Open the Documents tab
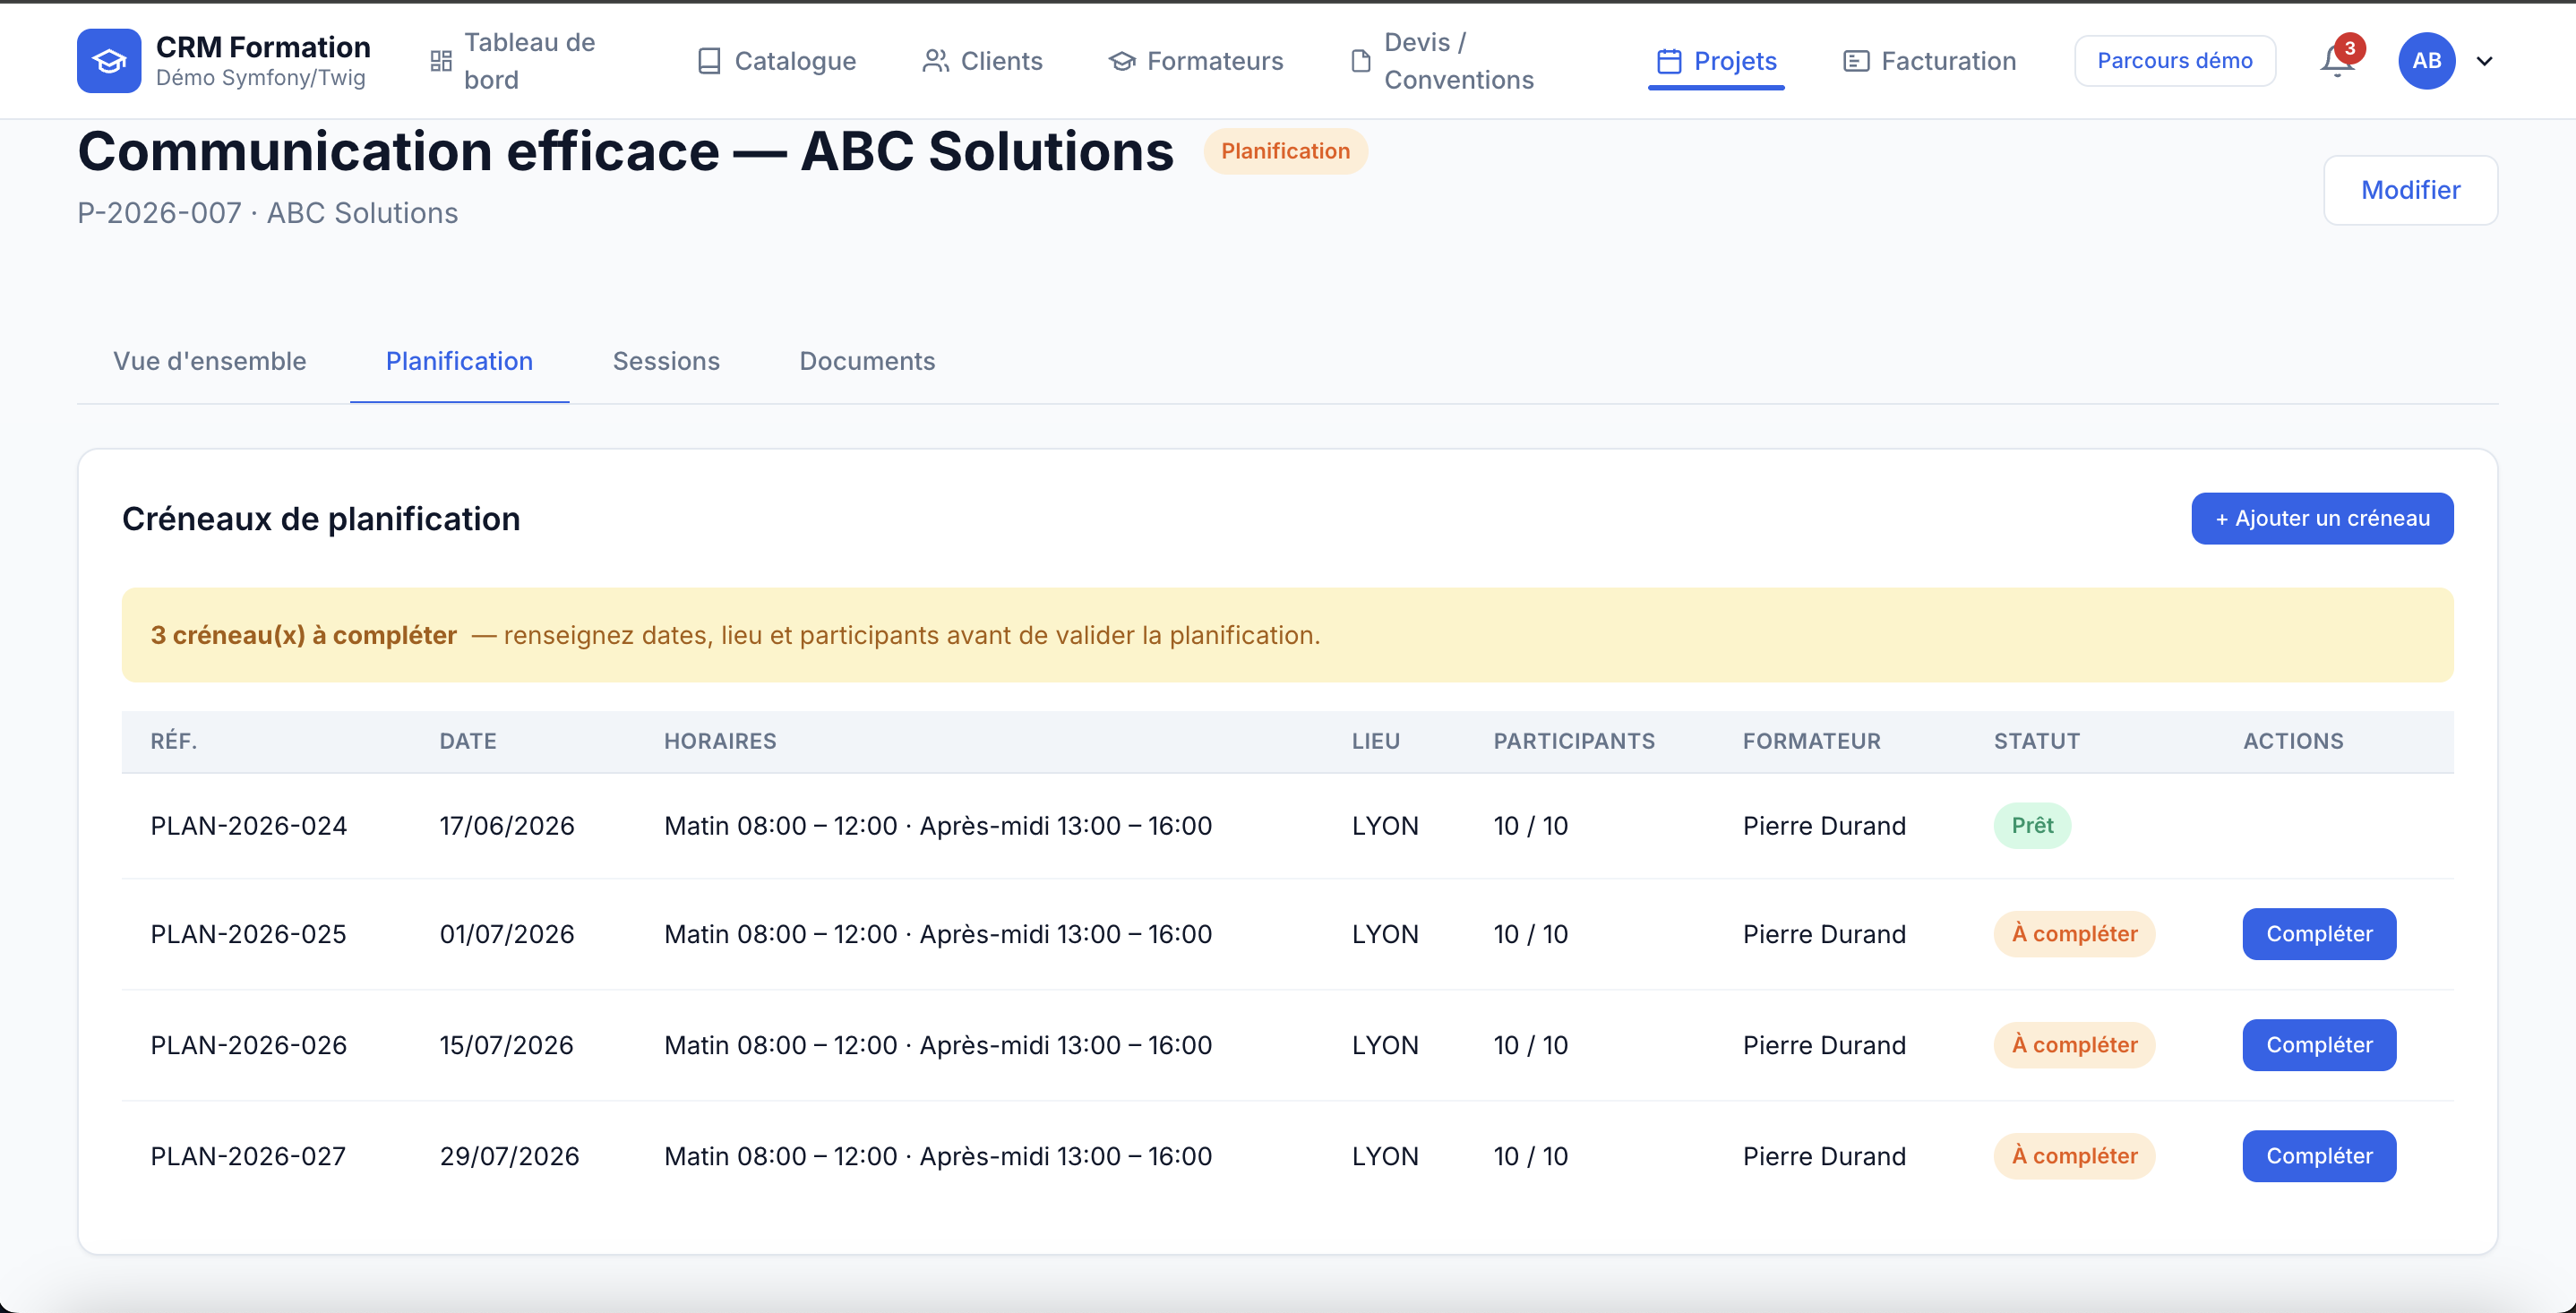This screenshot has height=1313, width=2576. point(867,361)
